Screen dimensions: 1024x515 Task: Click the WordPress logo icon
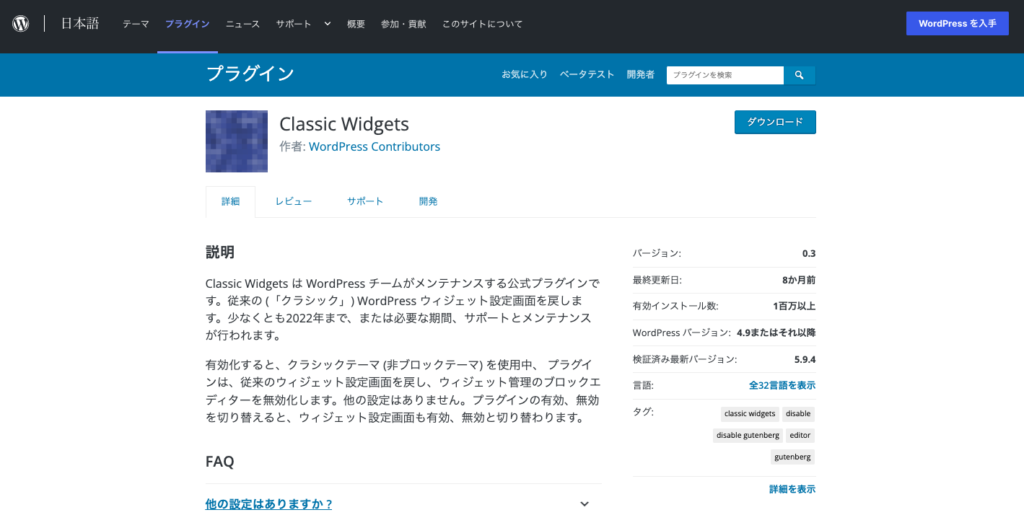[x=21, y=23]
